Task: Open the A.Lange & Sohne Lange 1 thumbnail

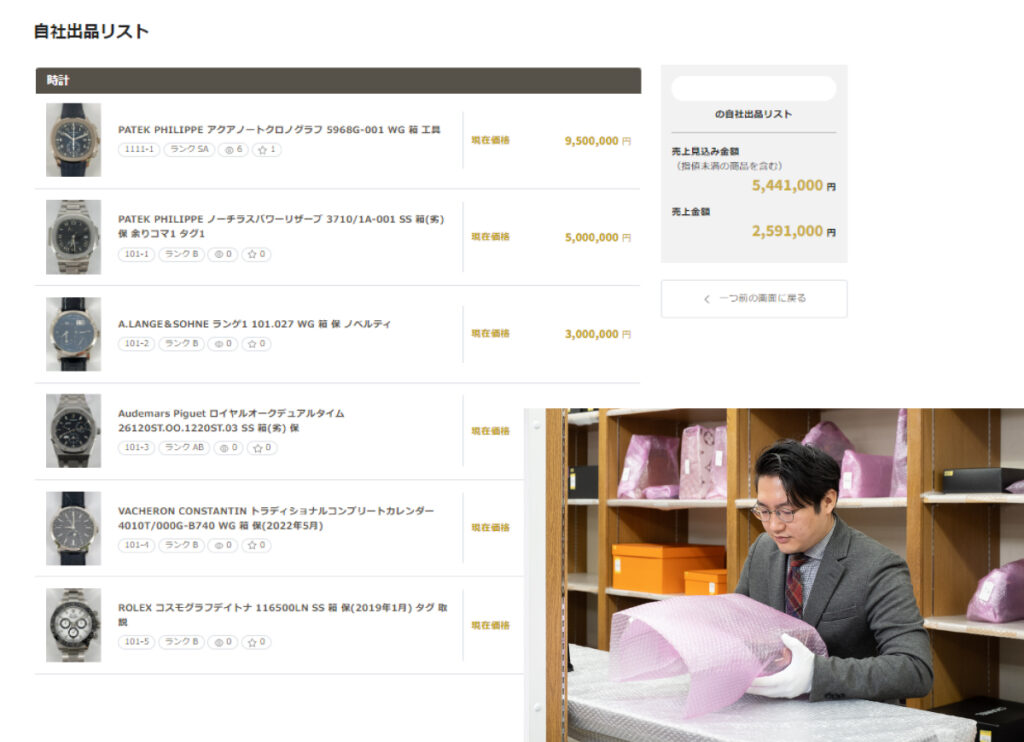Action: 73,334
